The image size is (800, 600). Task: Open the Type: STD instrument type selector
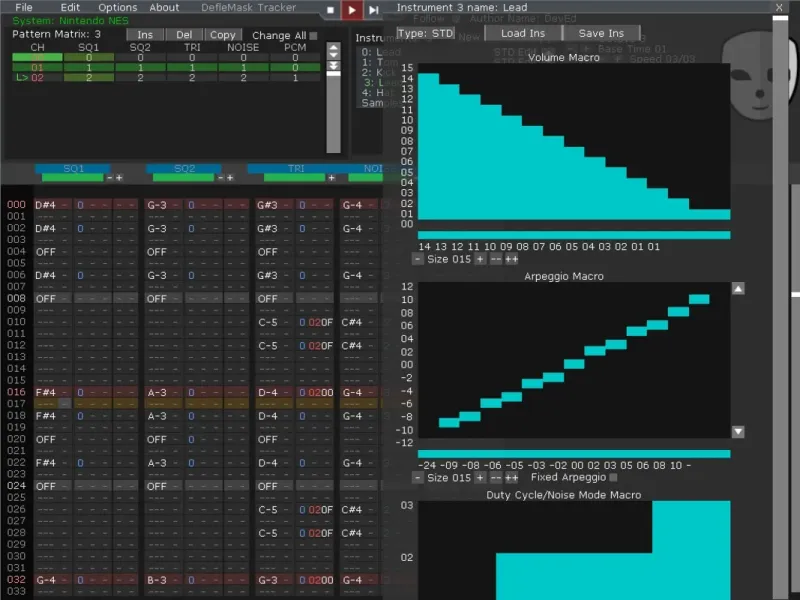coord(426,33)
